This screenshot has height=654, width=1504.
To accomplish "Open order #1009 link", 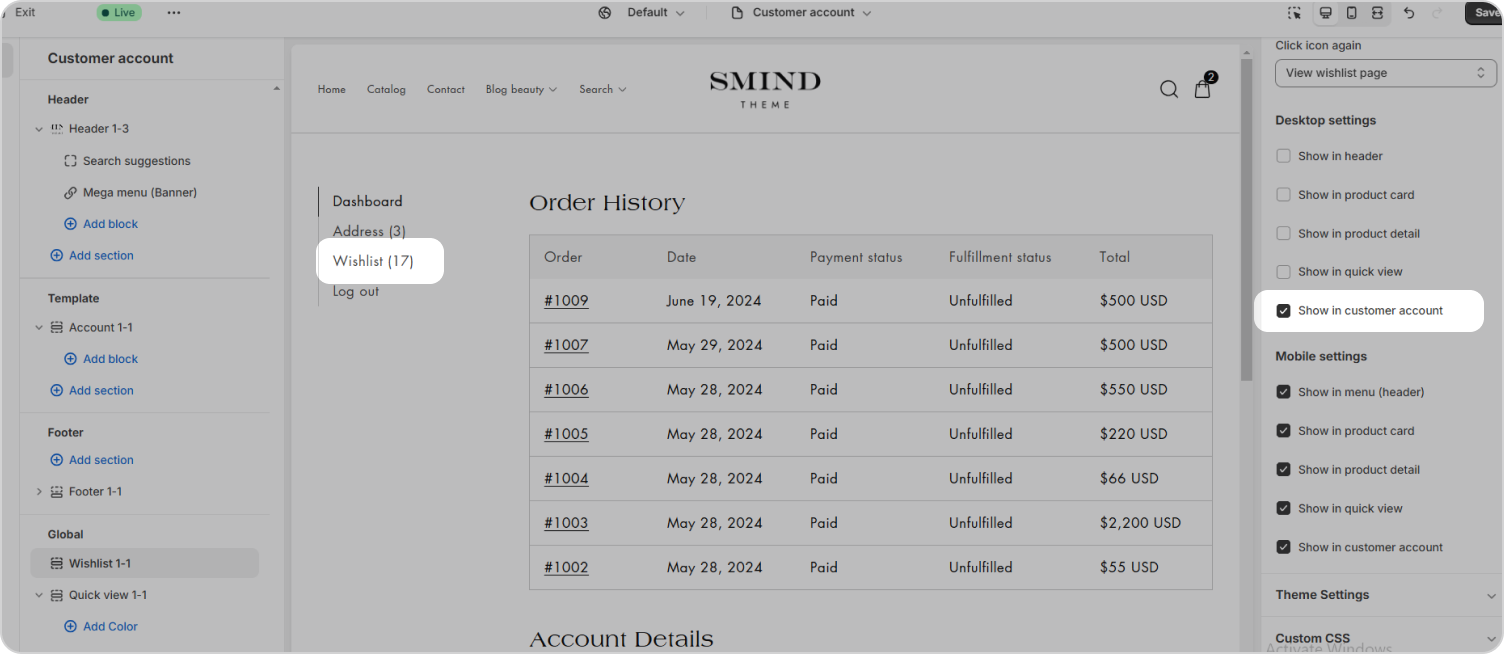I will 566,301.
